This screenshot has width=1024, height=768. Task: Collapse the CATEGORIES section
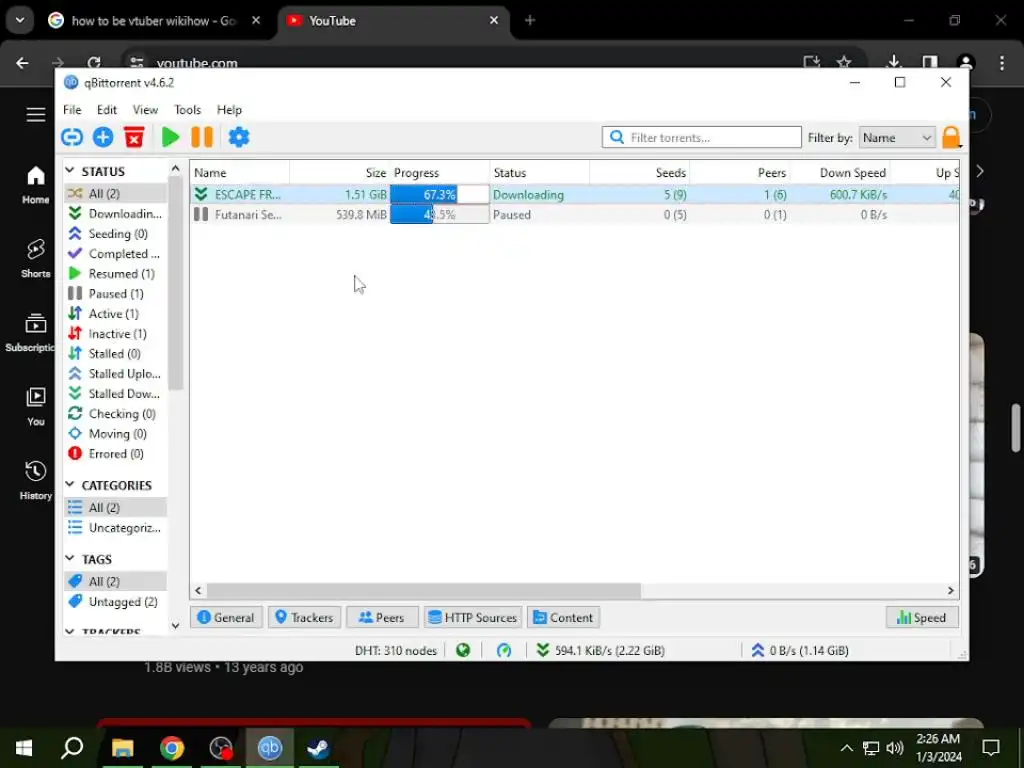point(70,485)
